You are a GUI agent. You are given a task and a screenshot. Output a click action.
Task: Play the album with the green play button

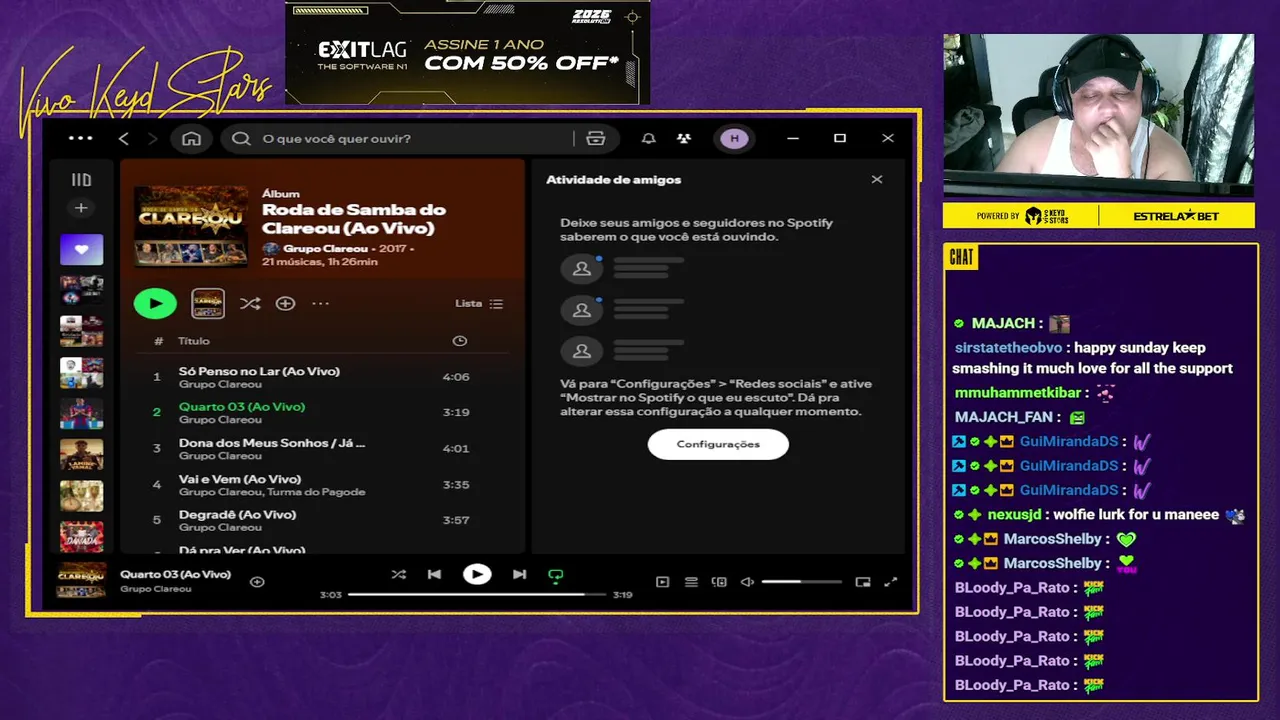(155, 303)
